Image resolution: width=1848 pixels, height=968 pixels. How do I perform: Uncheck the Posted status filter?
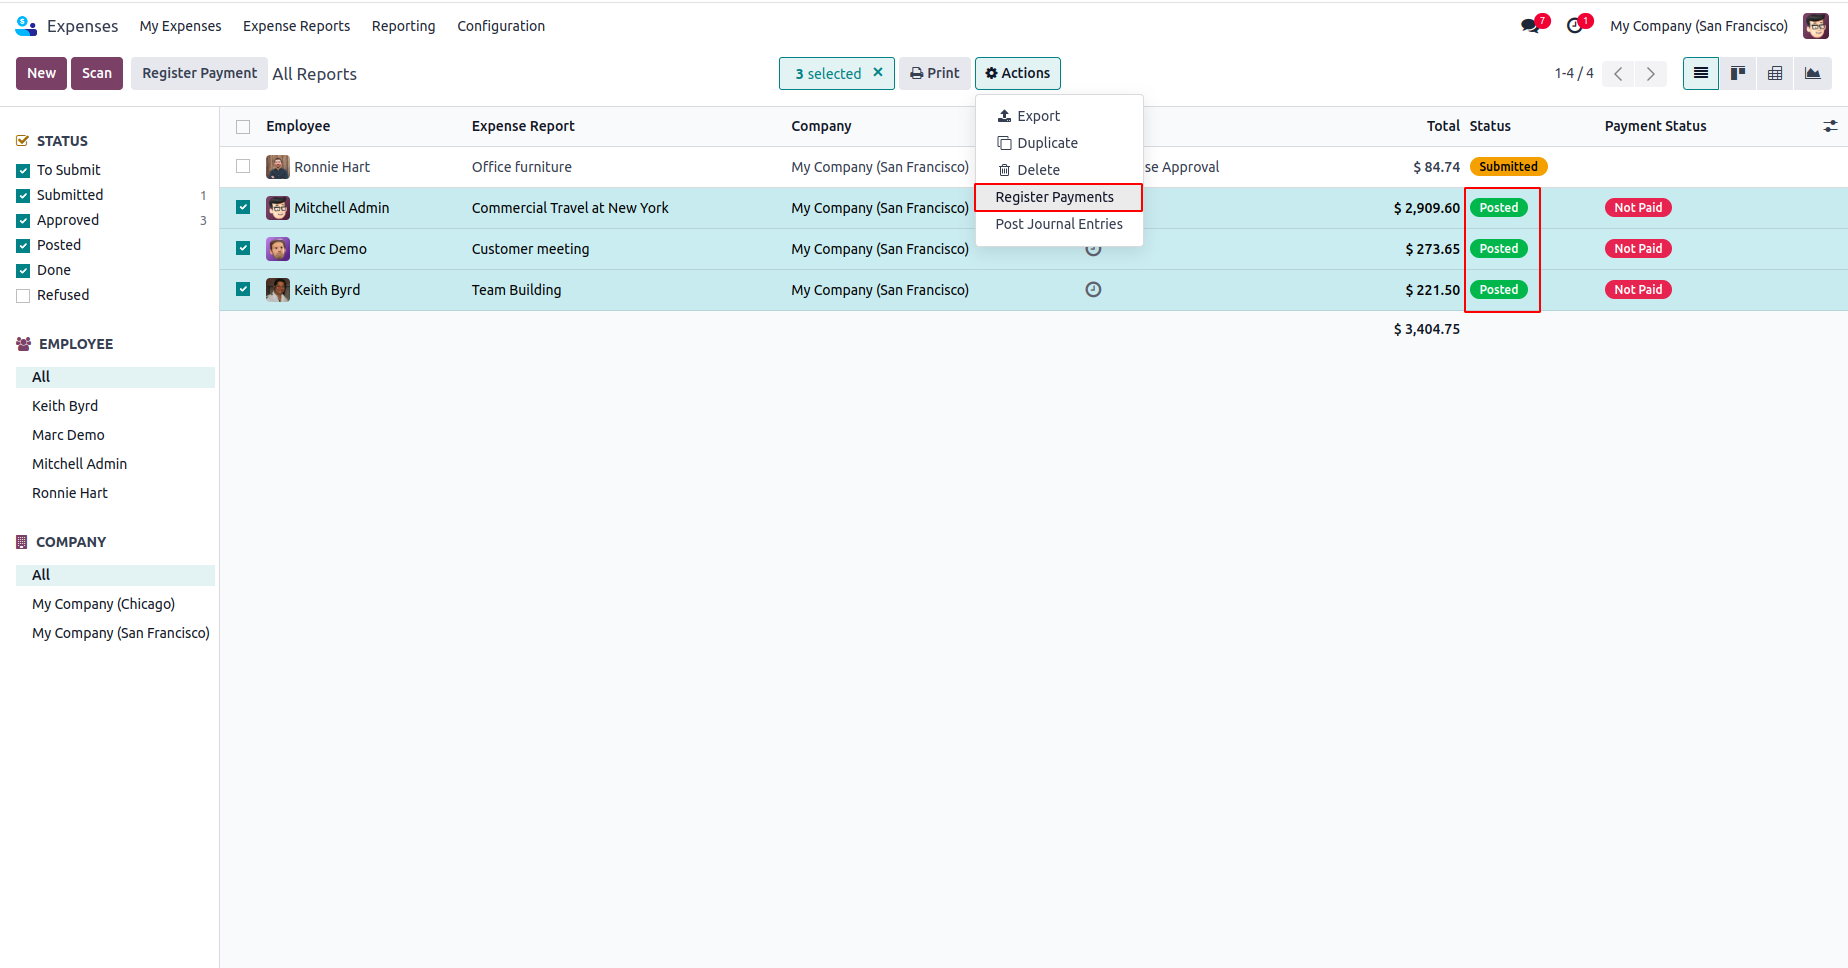click(x=23, y=246)
